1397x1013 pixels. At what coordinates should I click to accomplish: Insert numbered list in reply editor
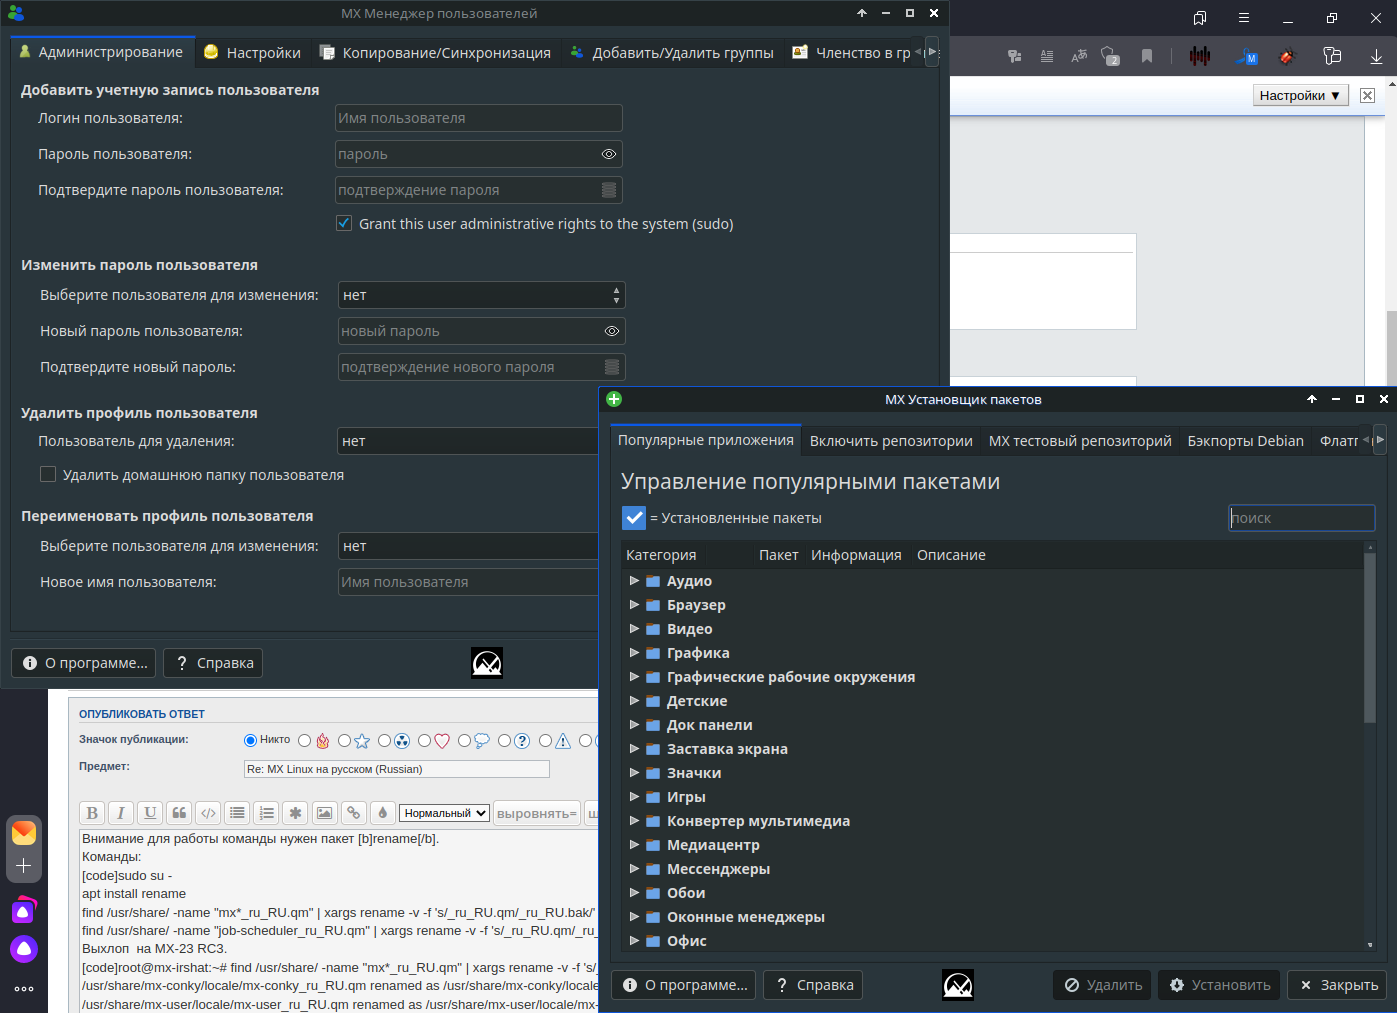[x=266, y=813]
